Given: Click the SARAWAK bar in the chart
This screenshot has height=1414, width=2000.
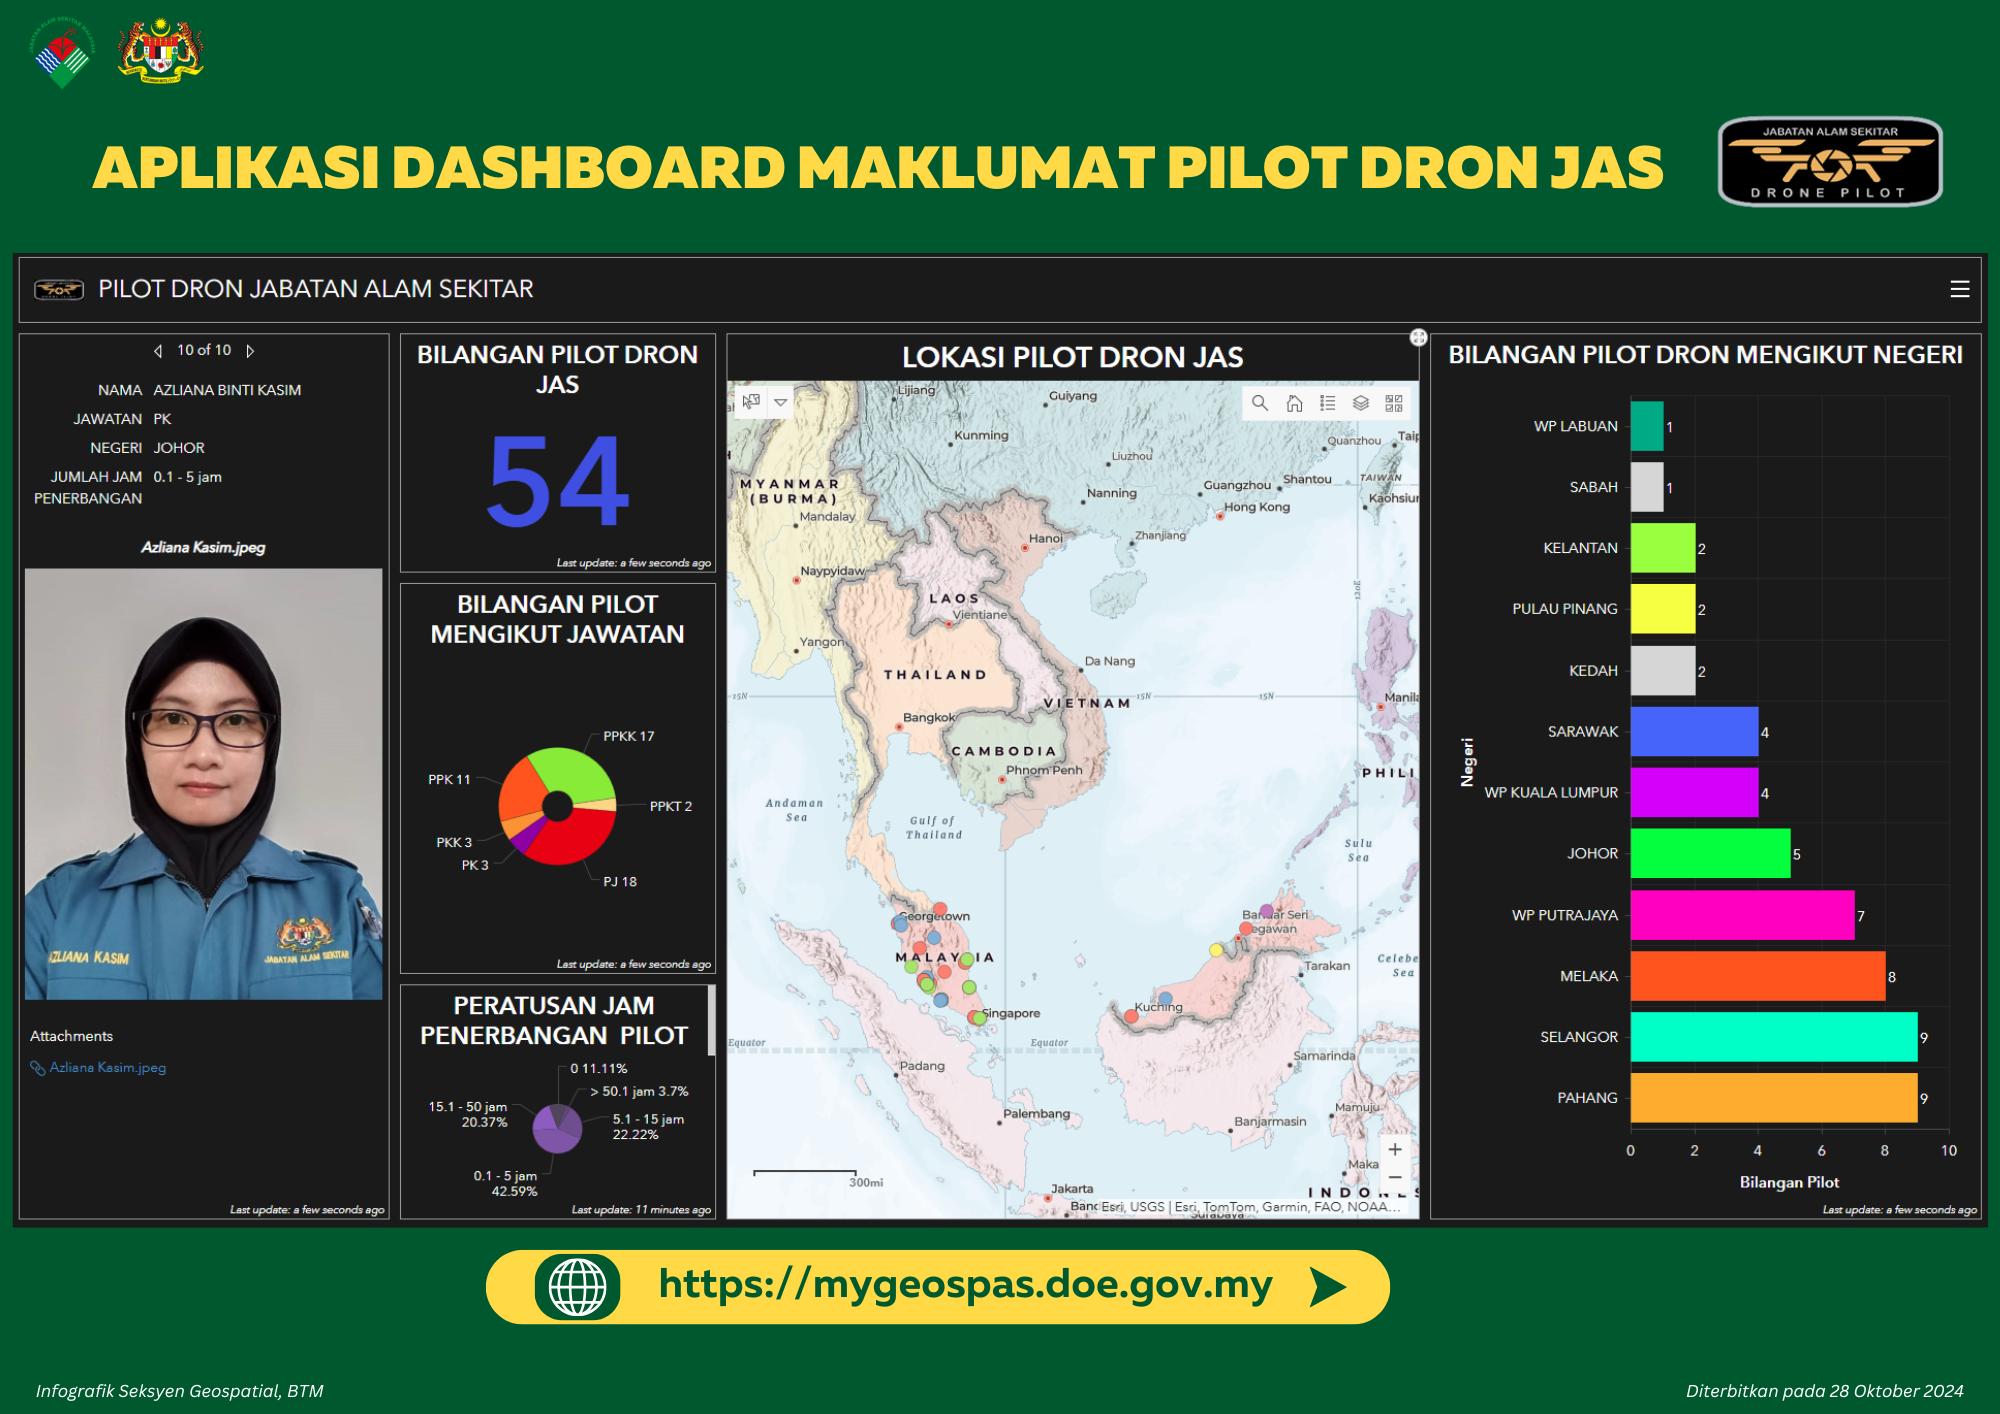Looking at the screenshot, I should click(x=1694, y=731).
